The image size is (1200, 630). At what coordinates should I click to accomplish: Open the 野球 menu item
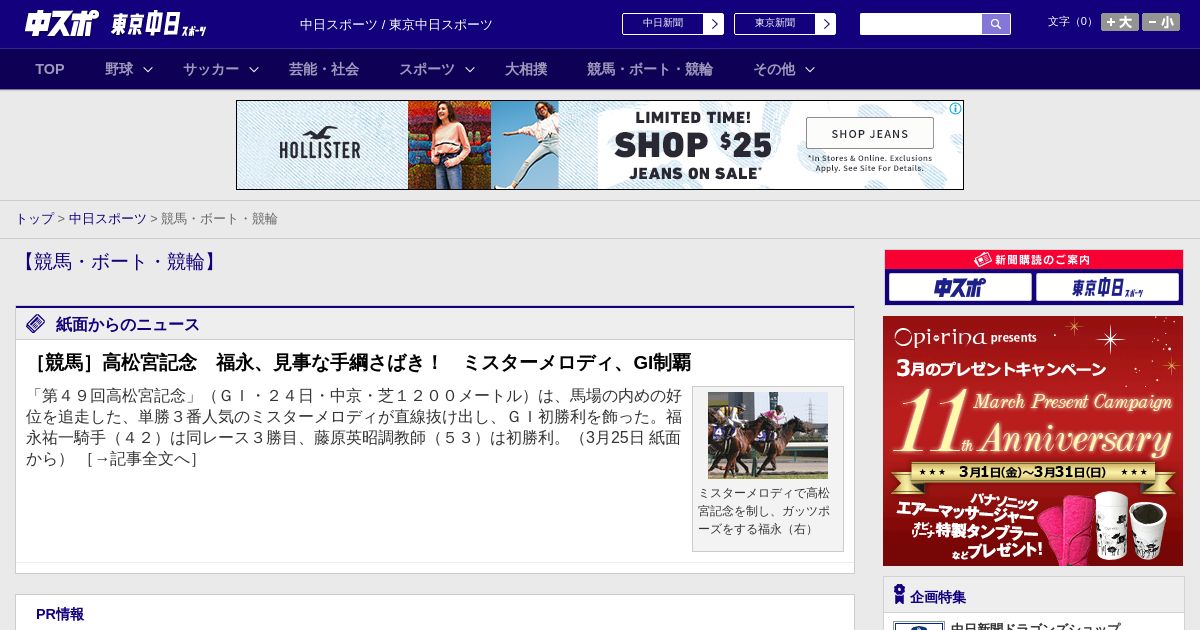(119, 69)
